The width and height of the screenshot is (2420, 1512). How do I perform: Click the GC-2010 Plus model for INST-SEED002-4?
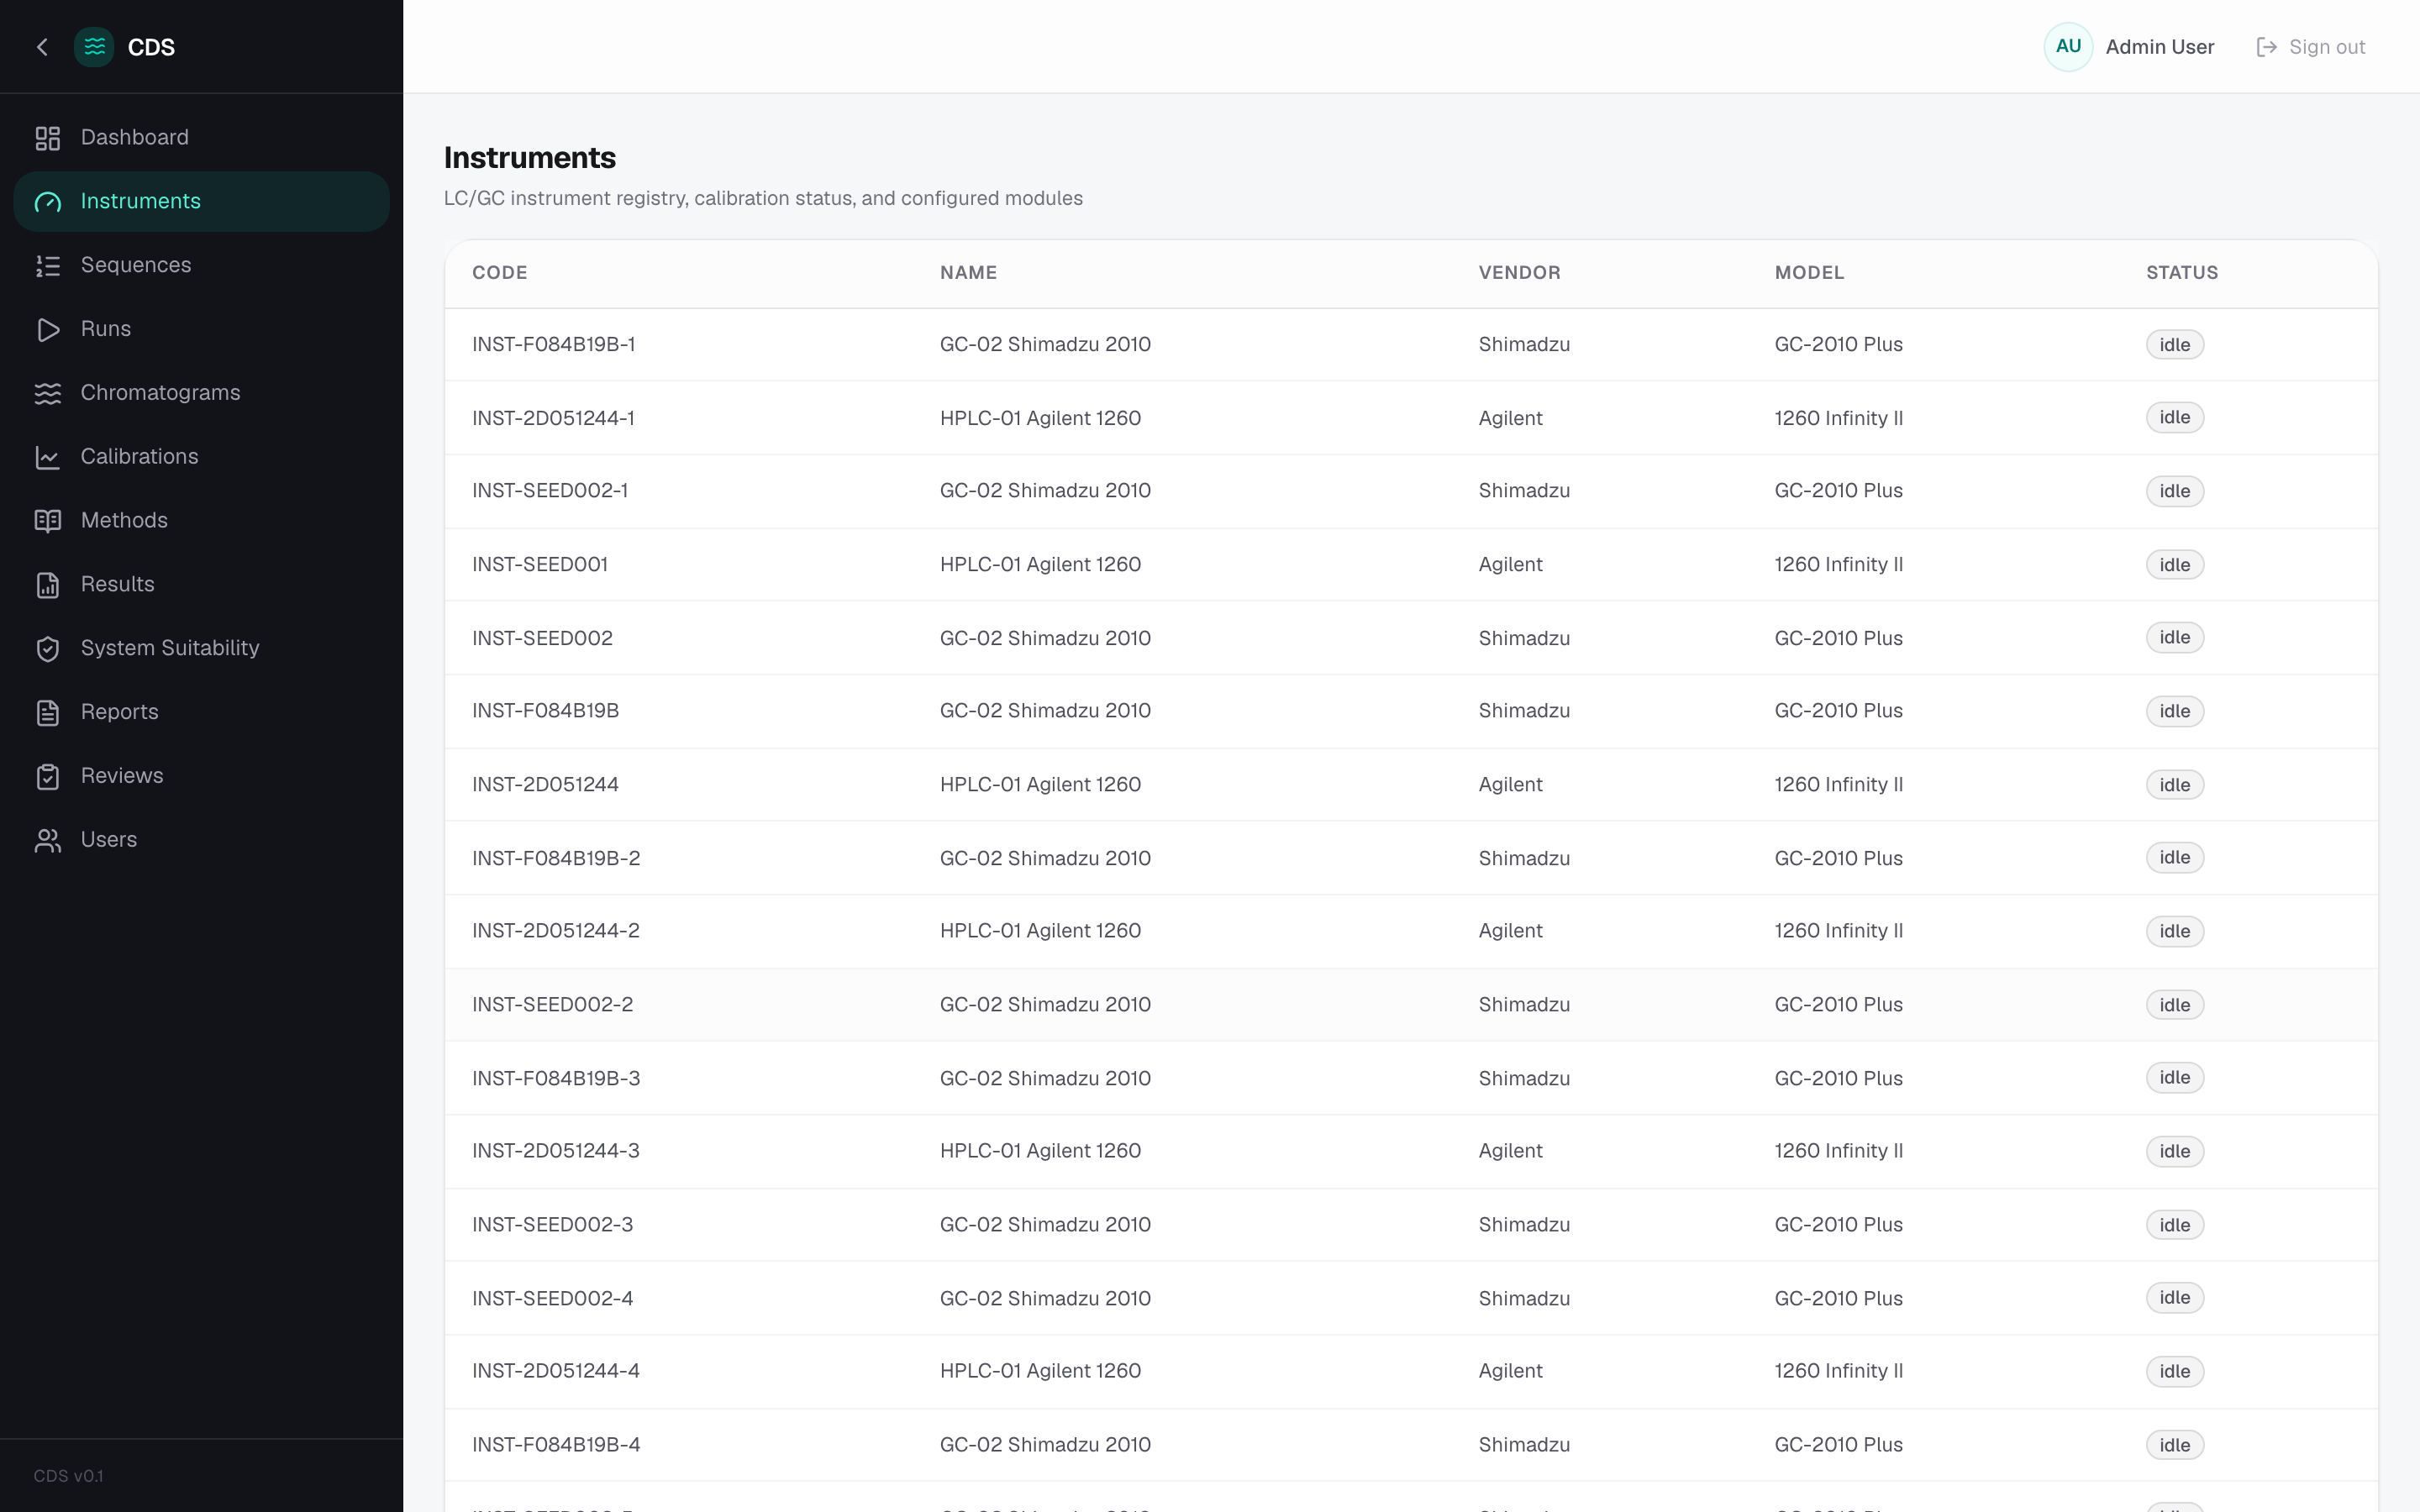(1838, 1298)
